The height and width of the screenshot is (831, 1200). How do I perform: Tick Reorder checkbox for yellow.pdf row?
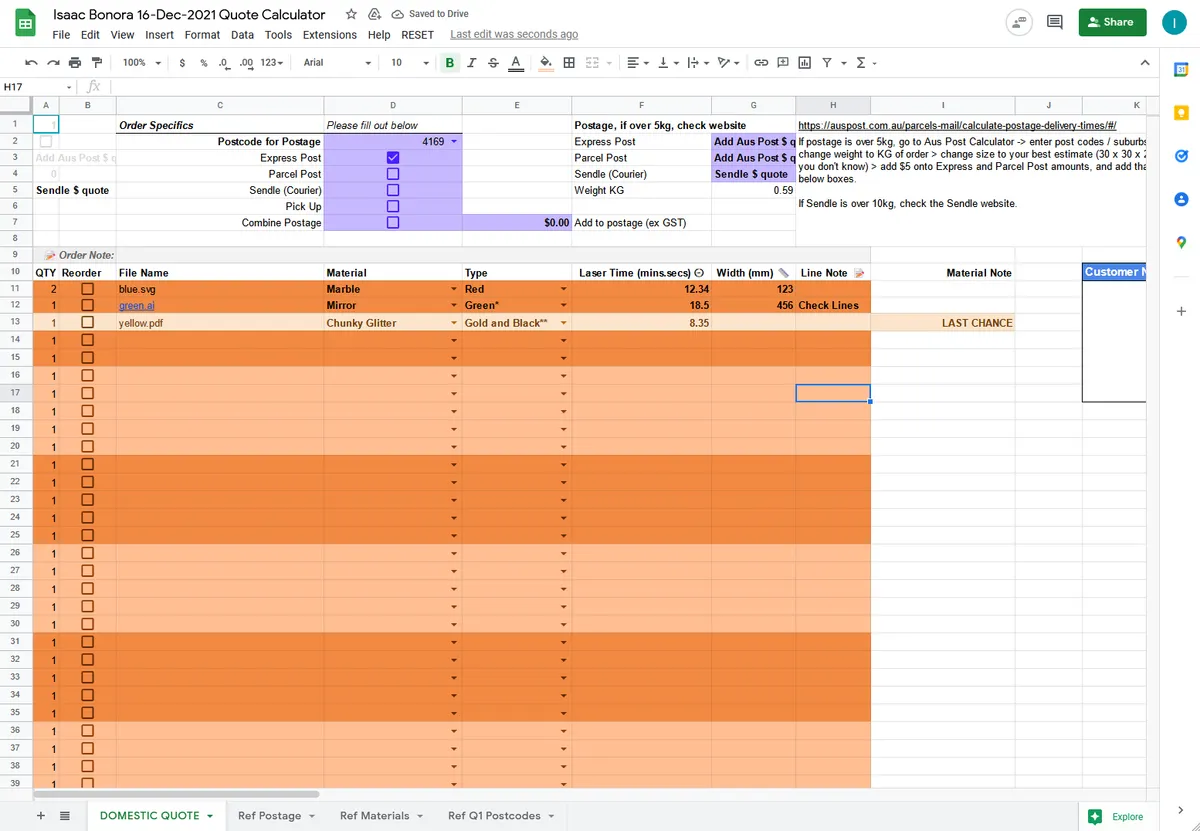click(87, 323)
